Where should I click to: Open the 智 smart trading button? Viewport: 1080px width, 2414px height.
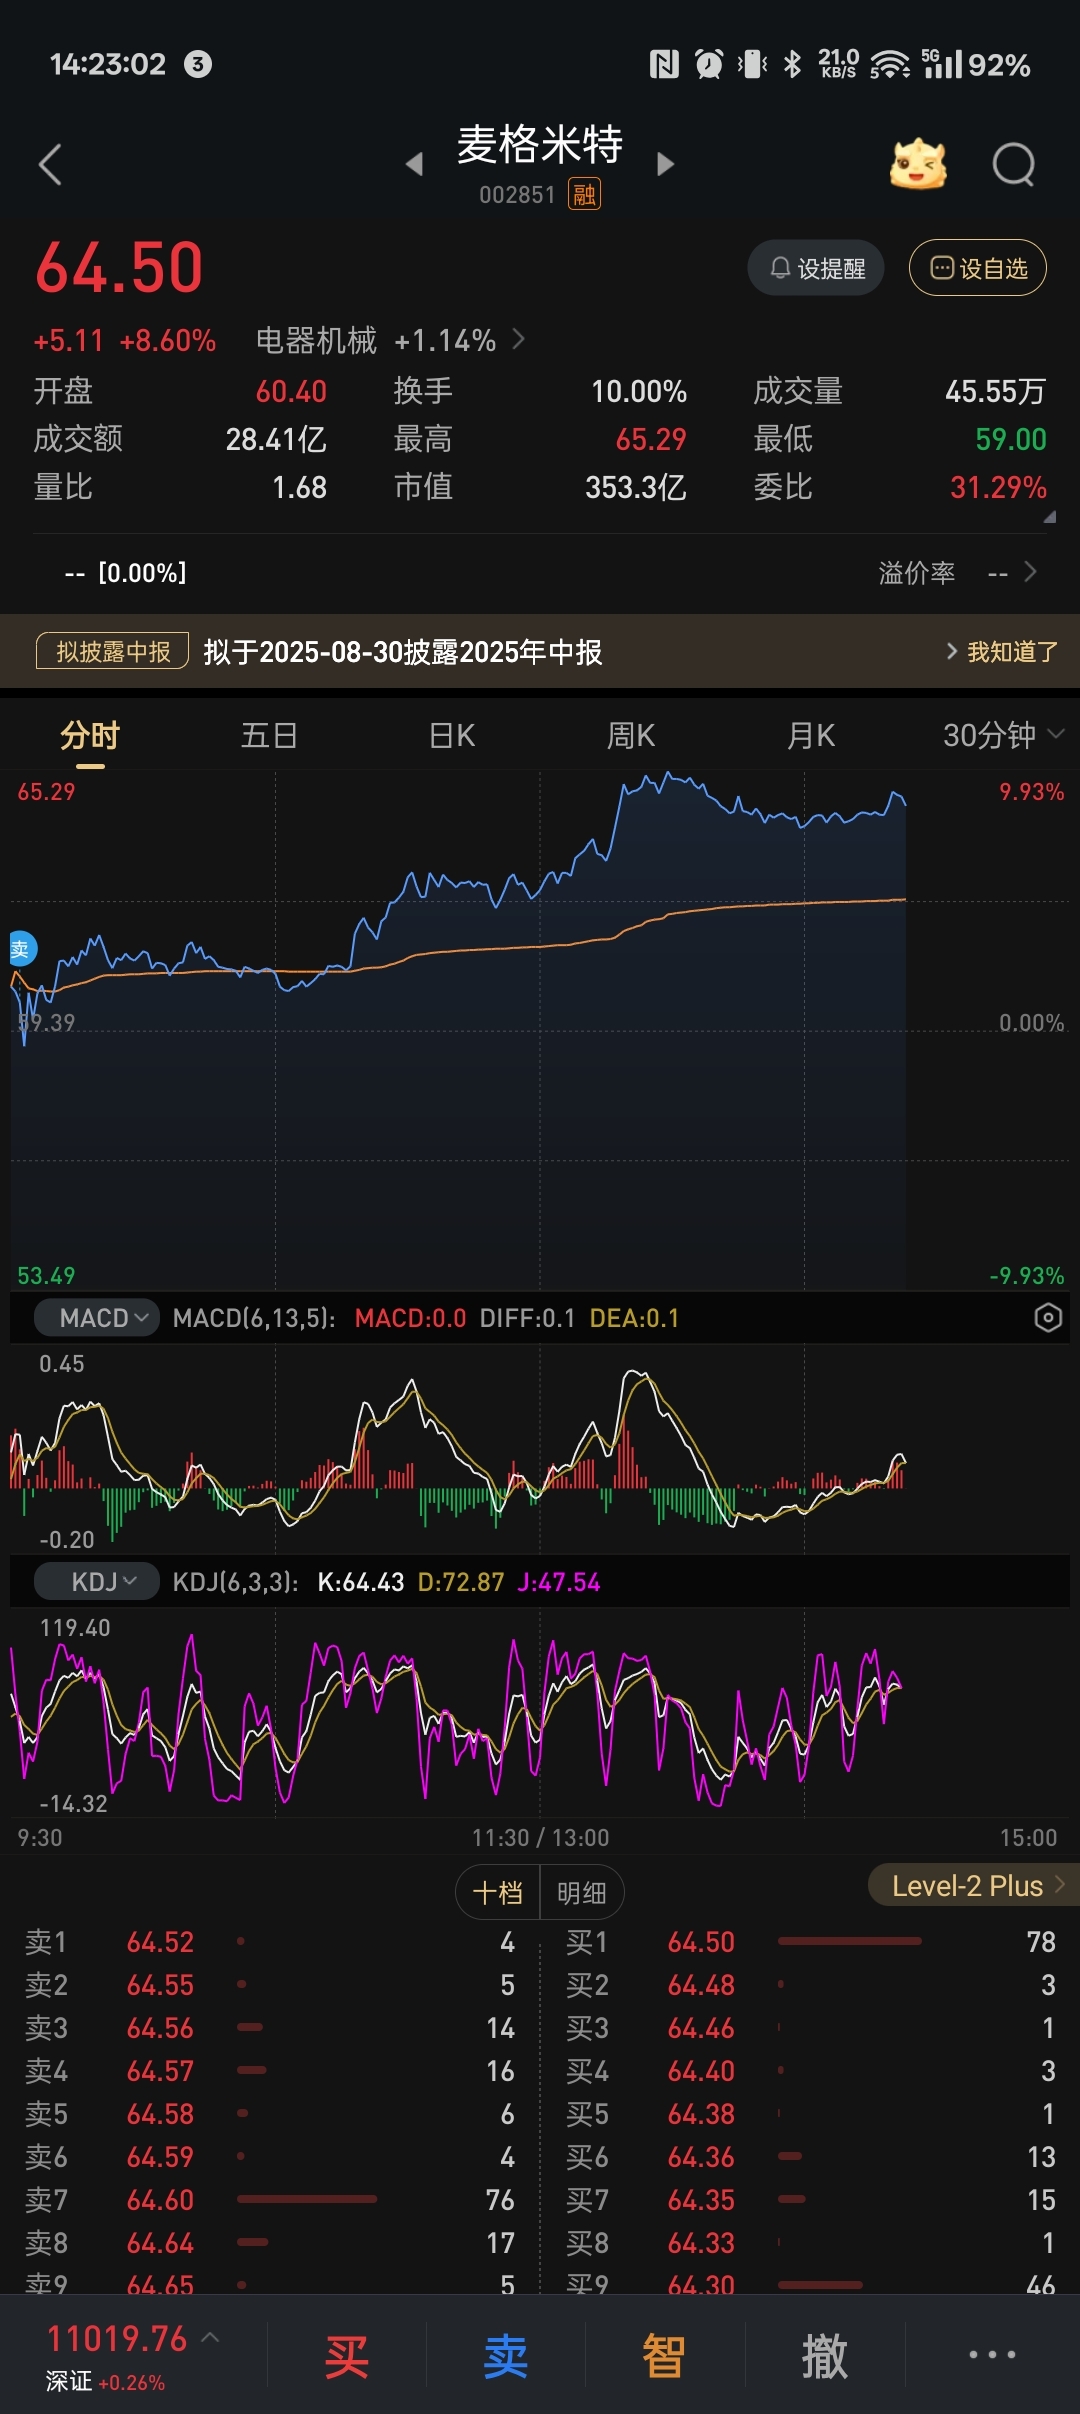[664, 2357]
